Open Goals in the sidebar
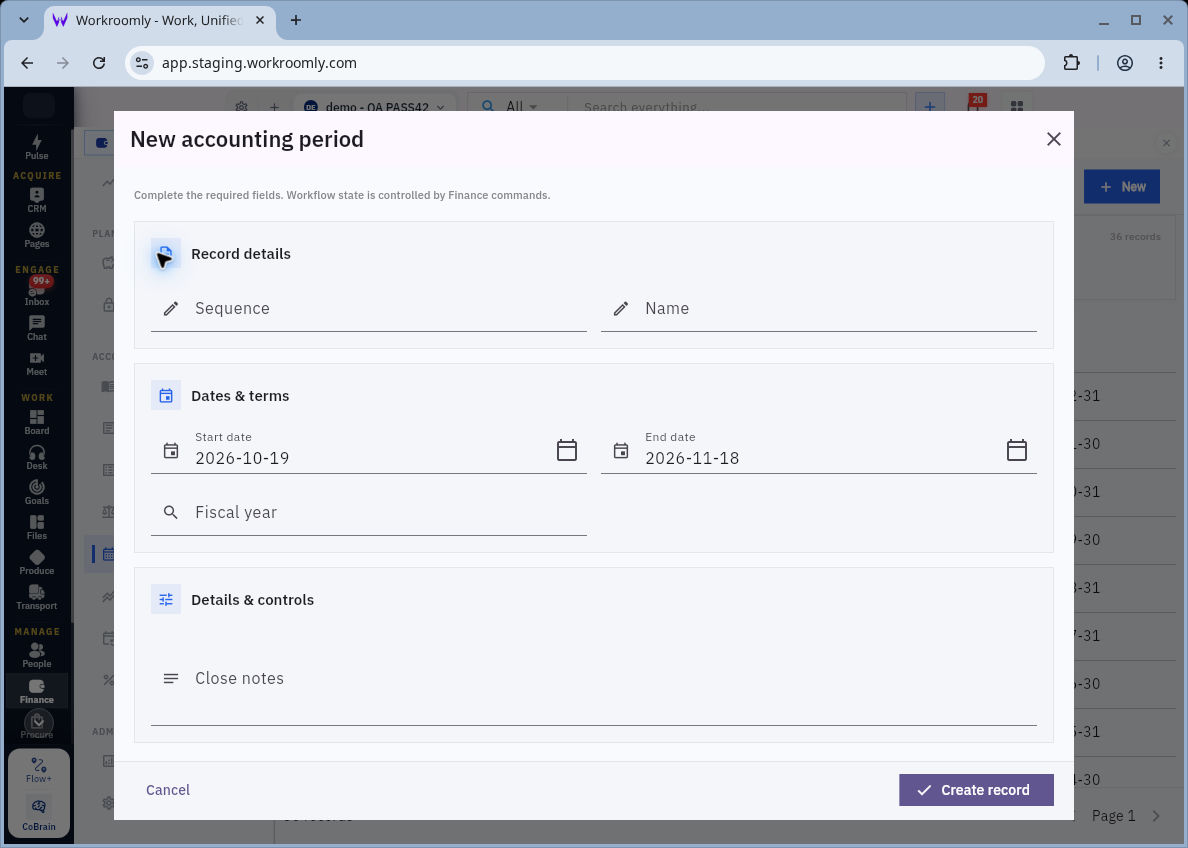Viewport: 1188px width, 848px height. click(36, 493)
